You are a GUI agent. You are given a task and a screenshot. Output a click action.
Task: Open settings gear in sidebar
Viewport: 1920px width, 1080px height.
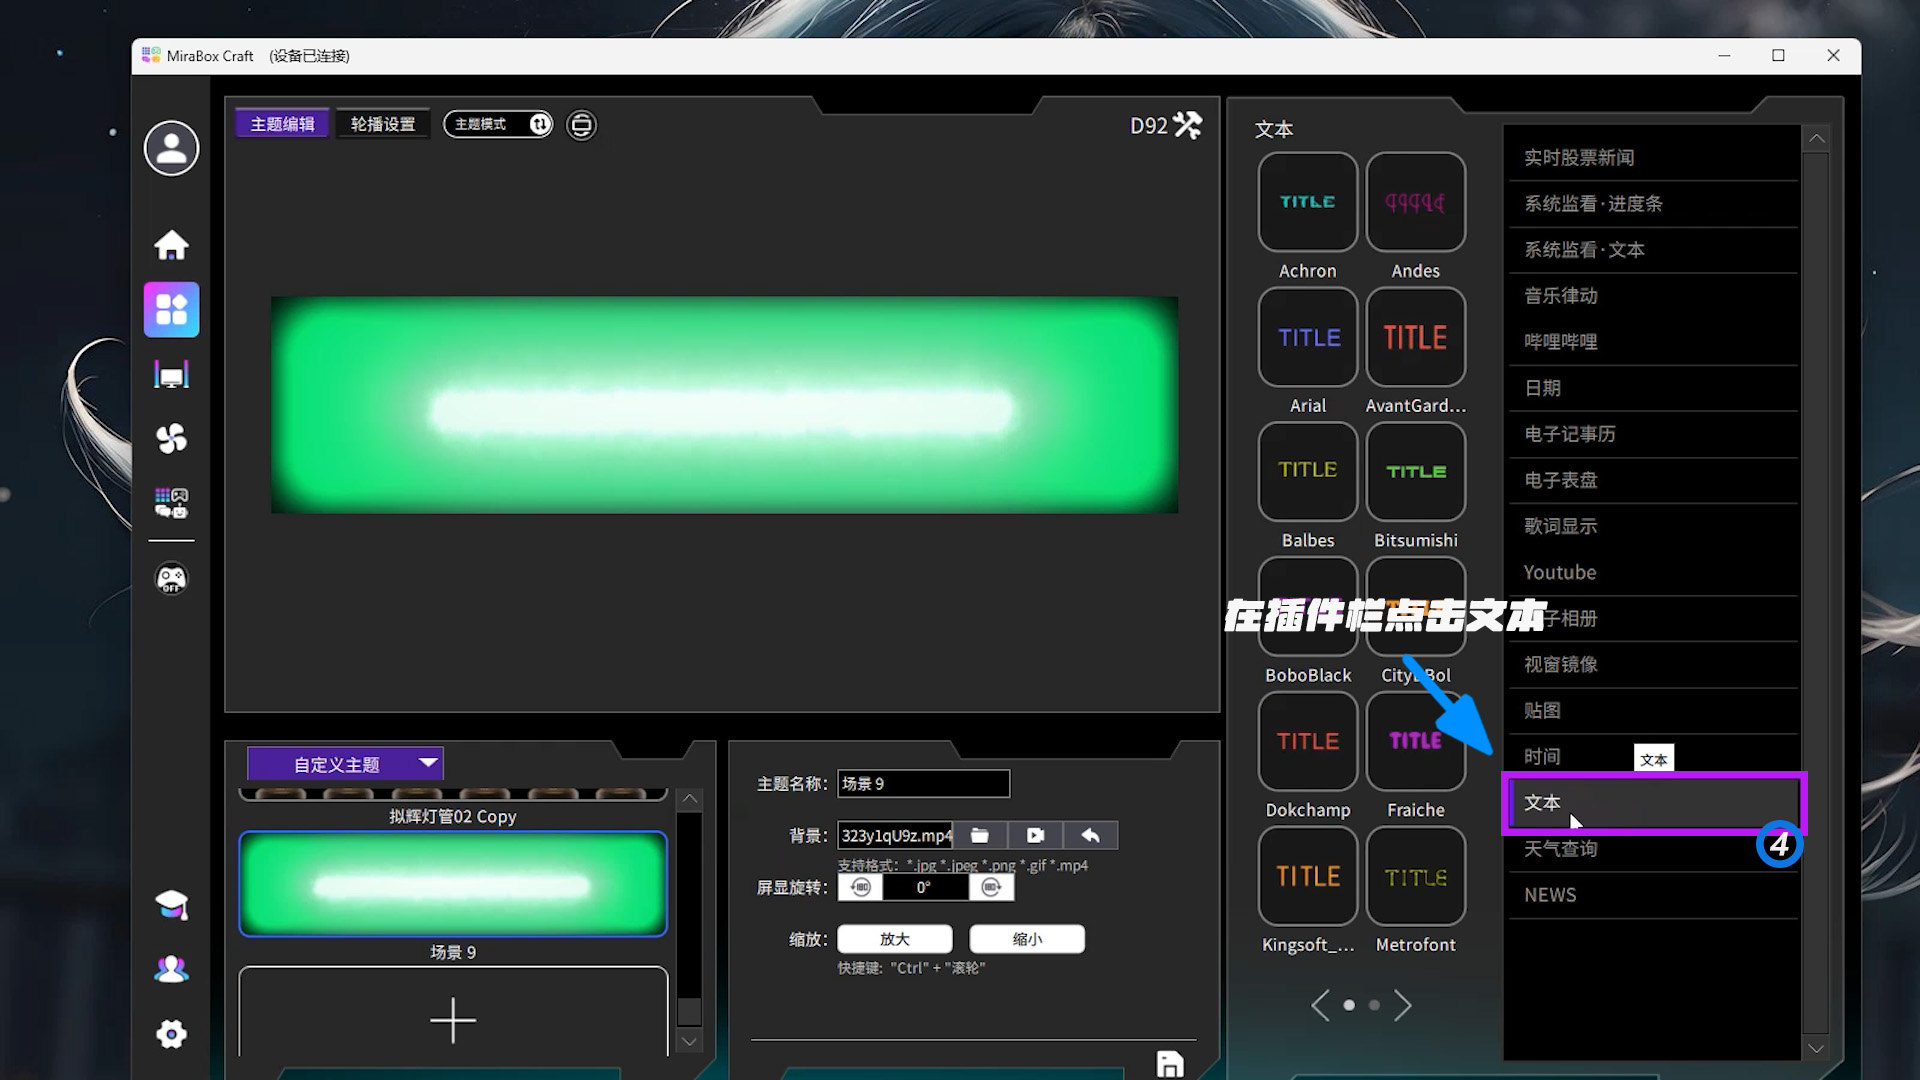[x=171, y=1034]
